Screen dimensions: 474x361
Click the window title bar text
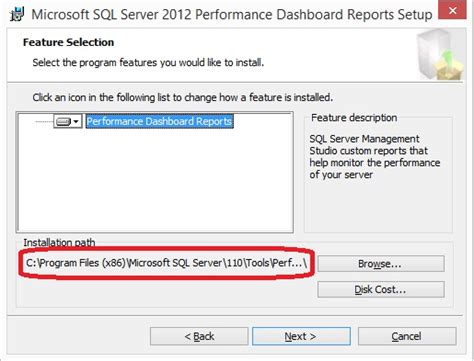click(232, 14)
